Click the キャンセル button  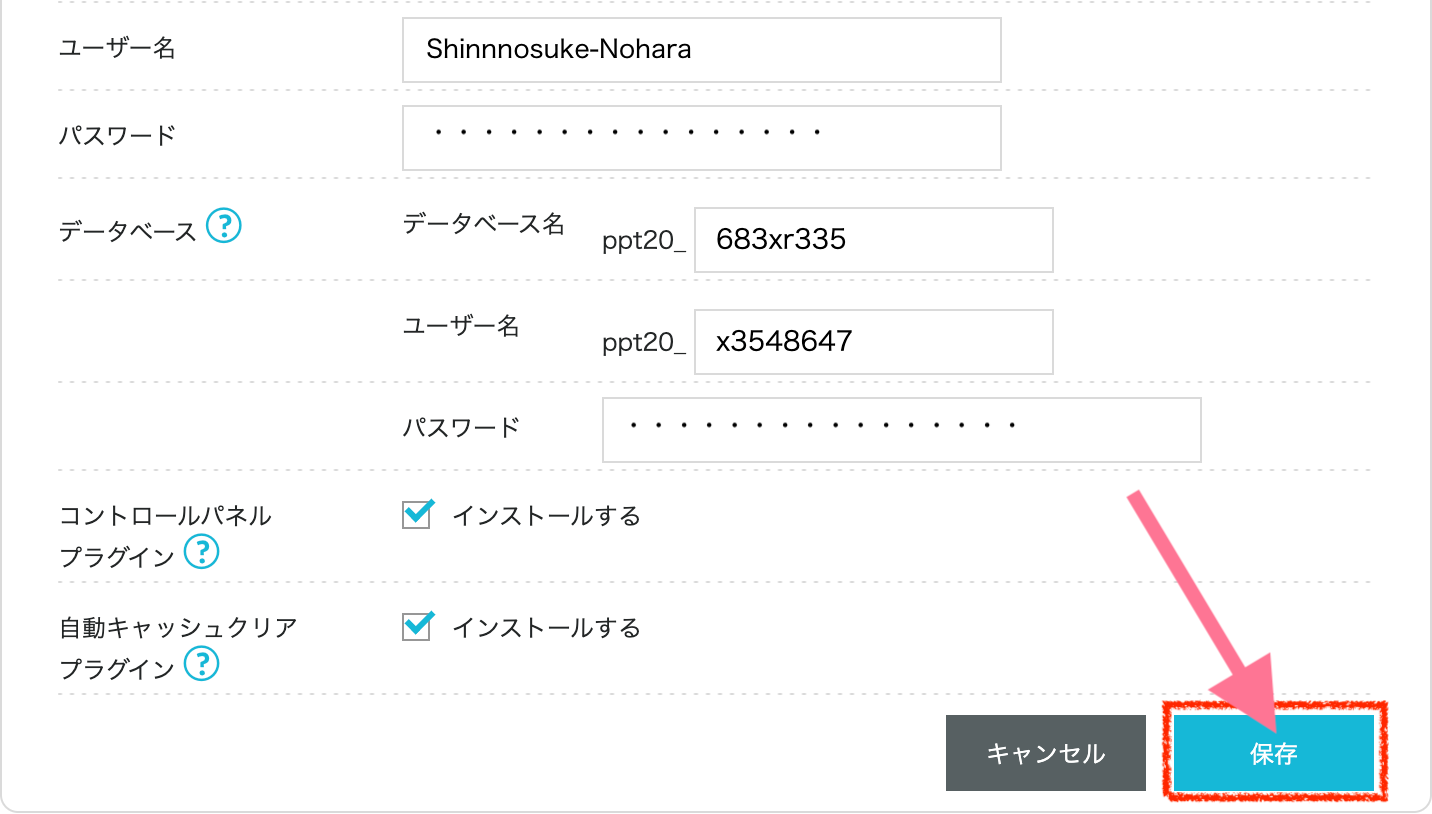(x=1045, y=753)
